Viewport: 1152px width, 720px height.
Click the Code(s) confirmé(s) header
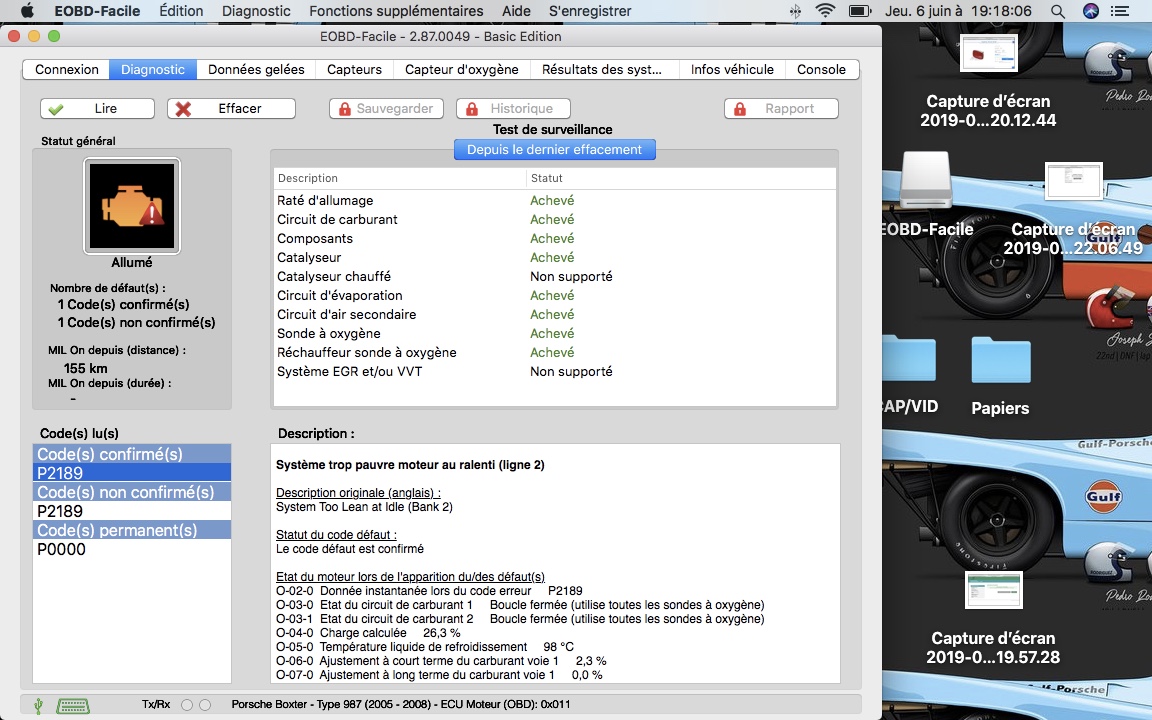tap(132, 454)
